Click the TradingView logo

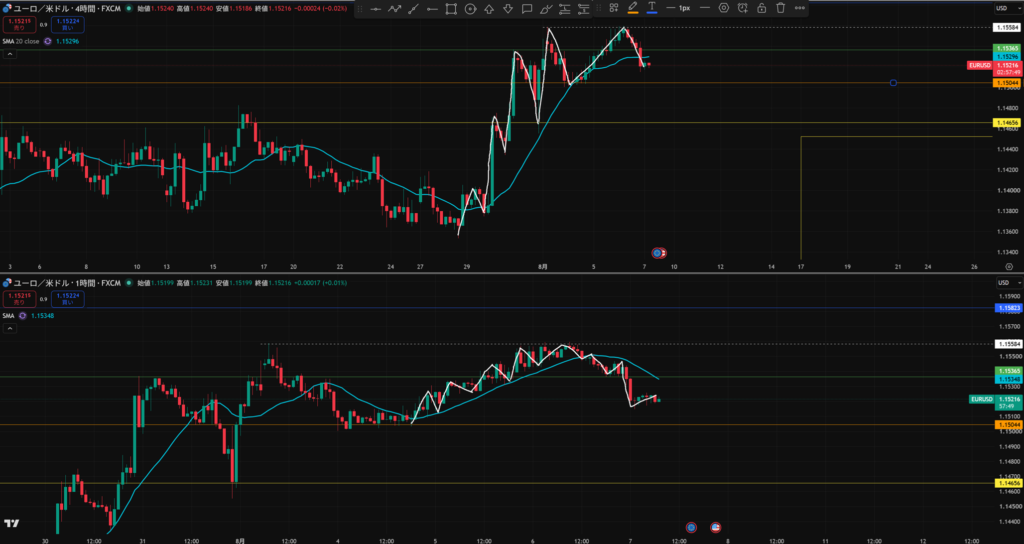(x=12, y=523)
